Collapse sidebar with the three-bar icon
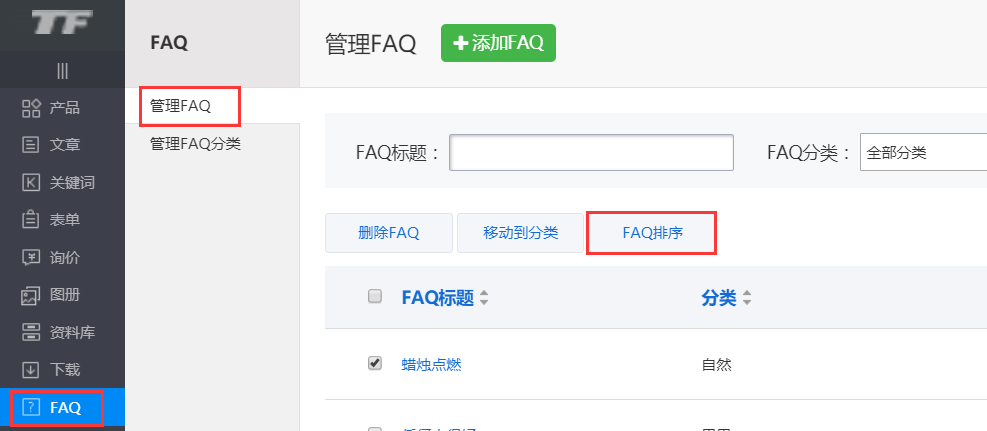Image resolution: width=987 pixels, height=431 pixels. click(x=62, y=70)
